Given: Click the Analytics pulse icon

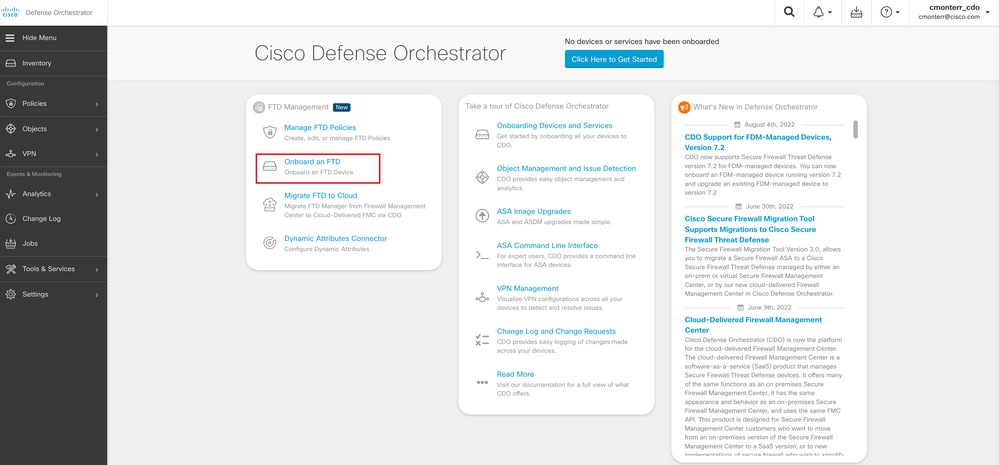Looking at the screenshot, I should pos(10,194).
